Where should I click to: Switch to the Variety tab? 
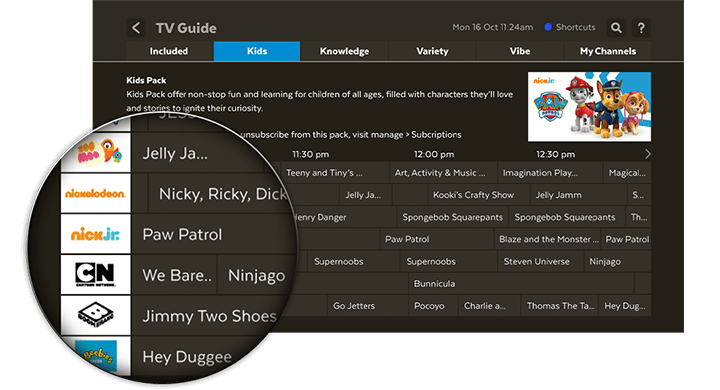[x=432, y=51]
